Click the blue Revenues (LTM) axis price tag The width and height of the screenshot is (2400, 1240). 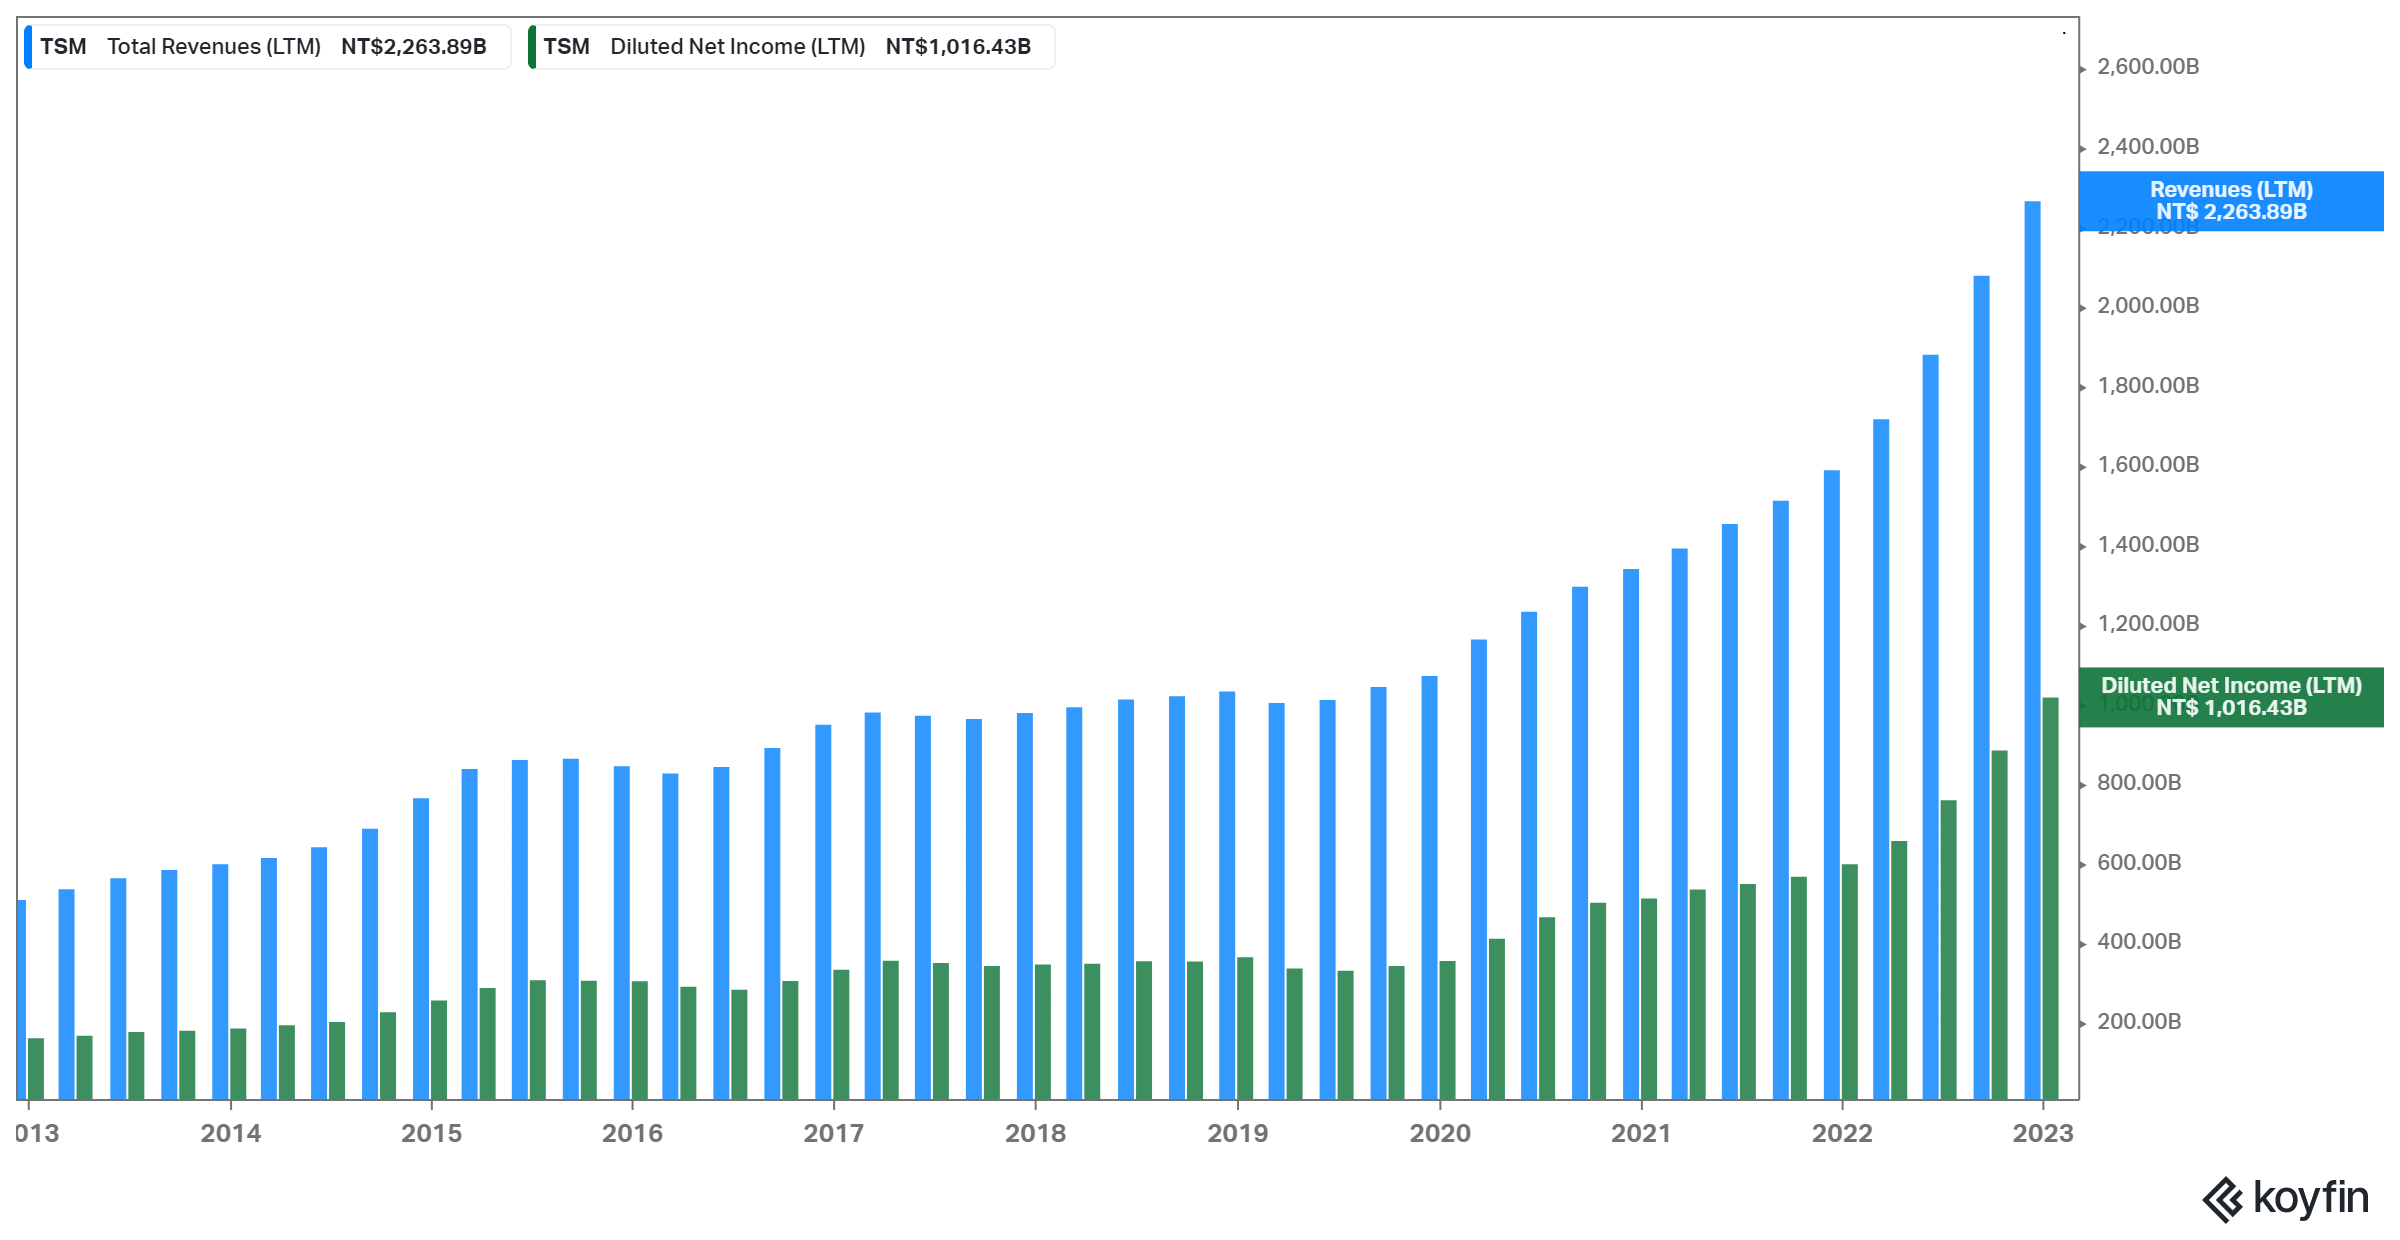(x=2230, y=201)
